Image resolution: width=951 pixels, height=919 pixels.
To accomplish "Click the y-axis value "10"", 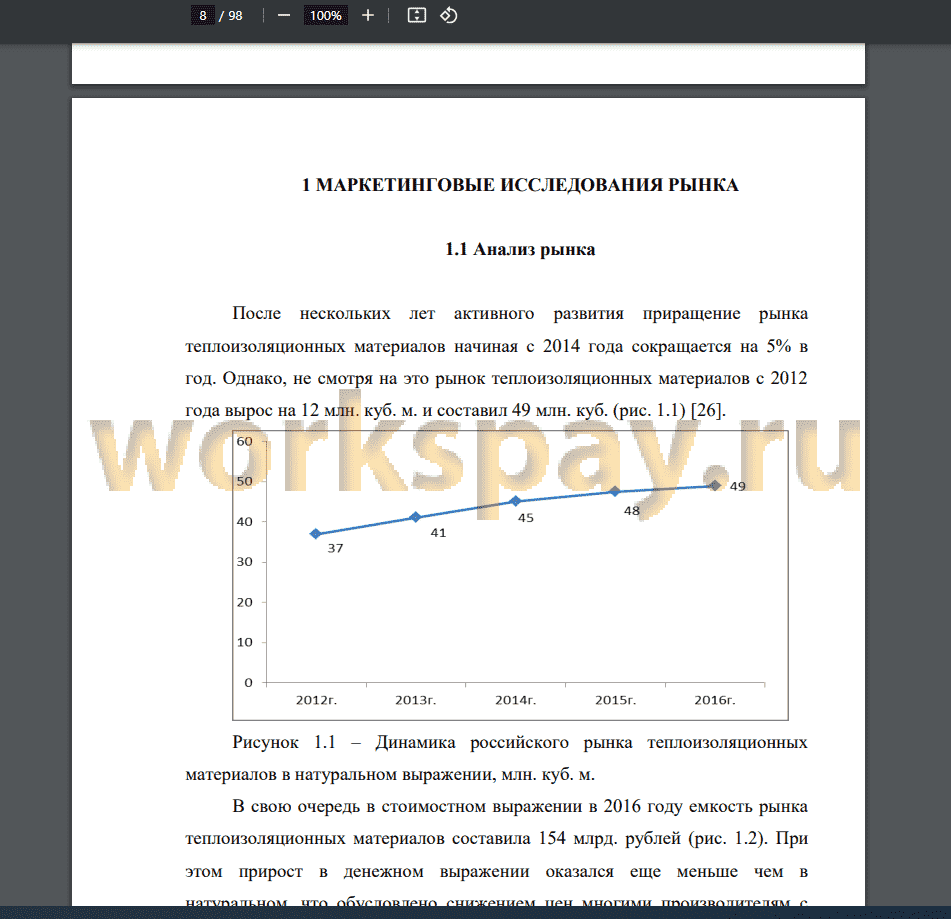I will coord(244,642).
